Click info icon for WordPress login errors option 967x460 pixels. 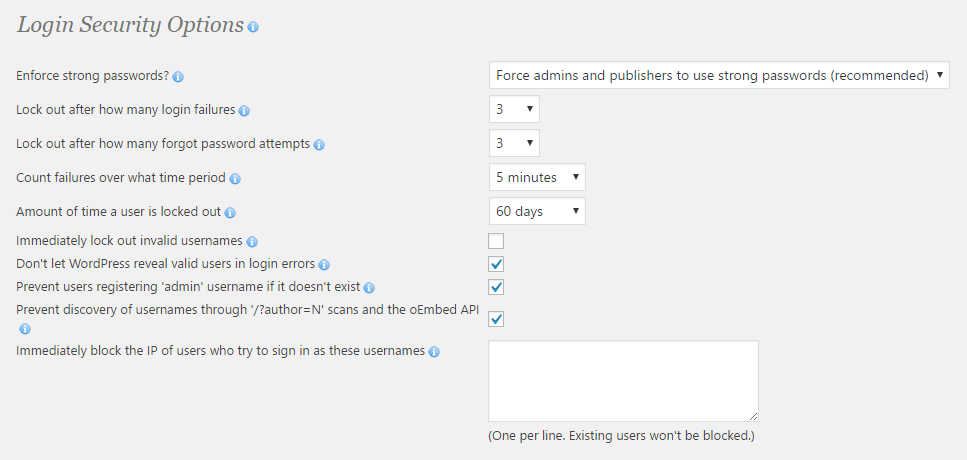(323, 265)
